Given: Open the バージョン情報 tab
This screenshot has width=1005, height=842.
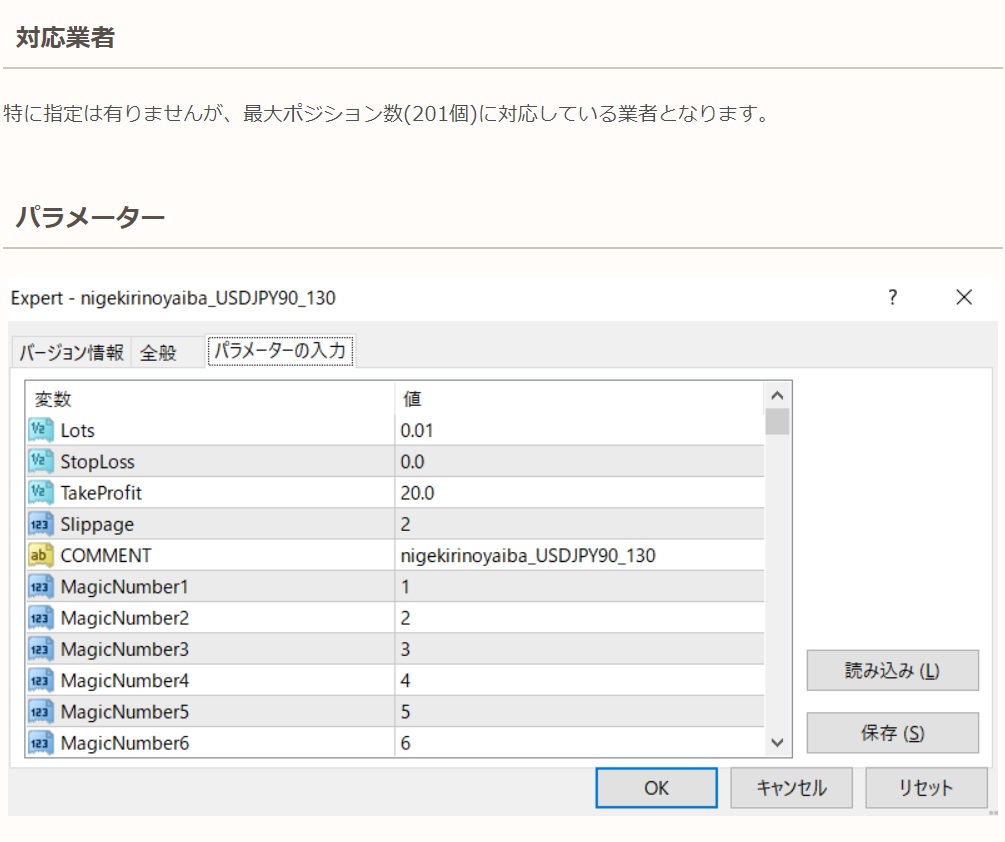Looking at the screenshot, I should click(71, 352).
